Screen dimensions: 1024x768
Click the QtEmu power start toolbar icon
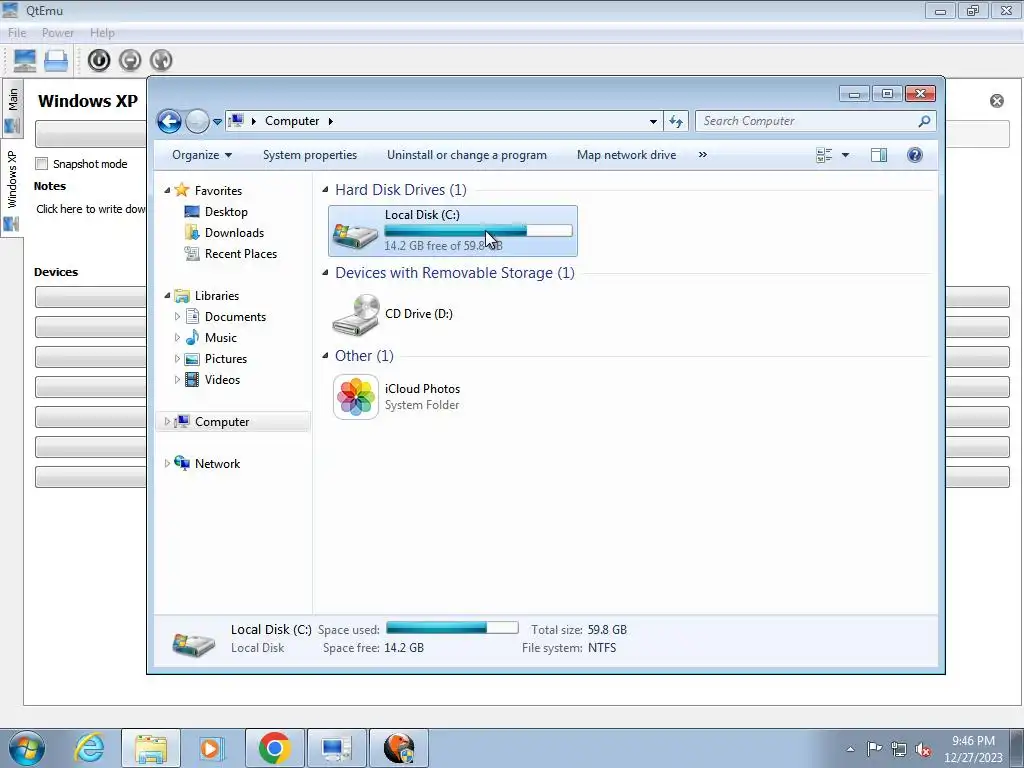click(99, 61)
